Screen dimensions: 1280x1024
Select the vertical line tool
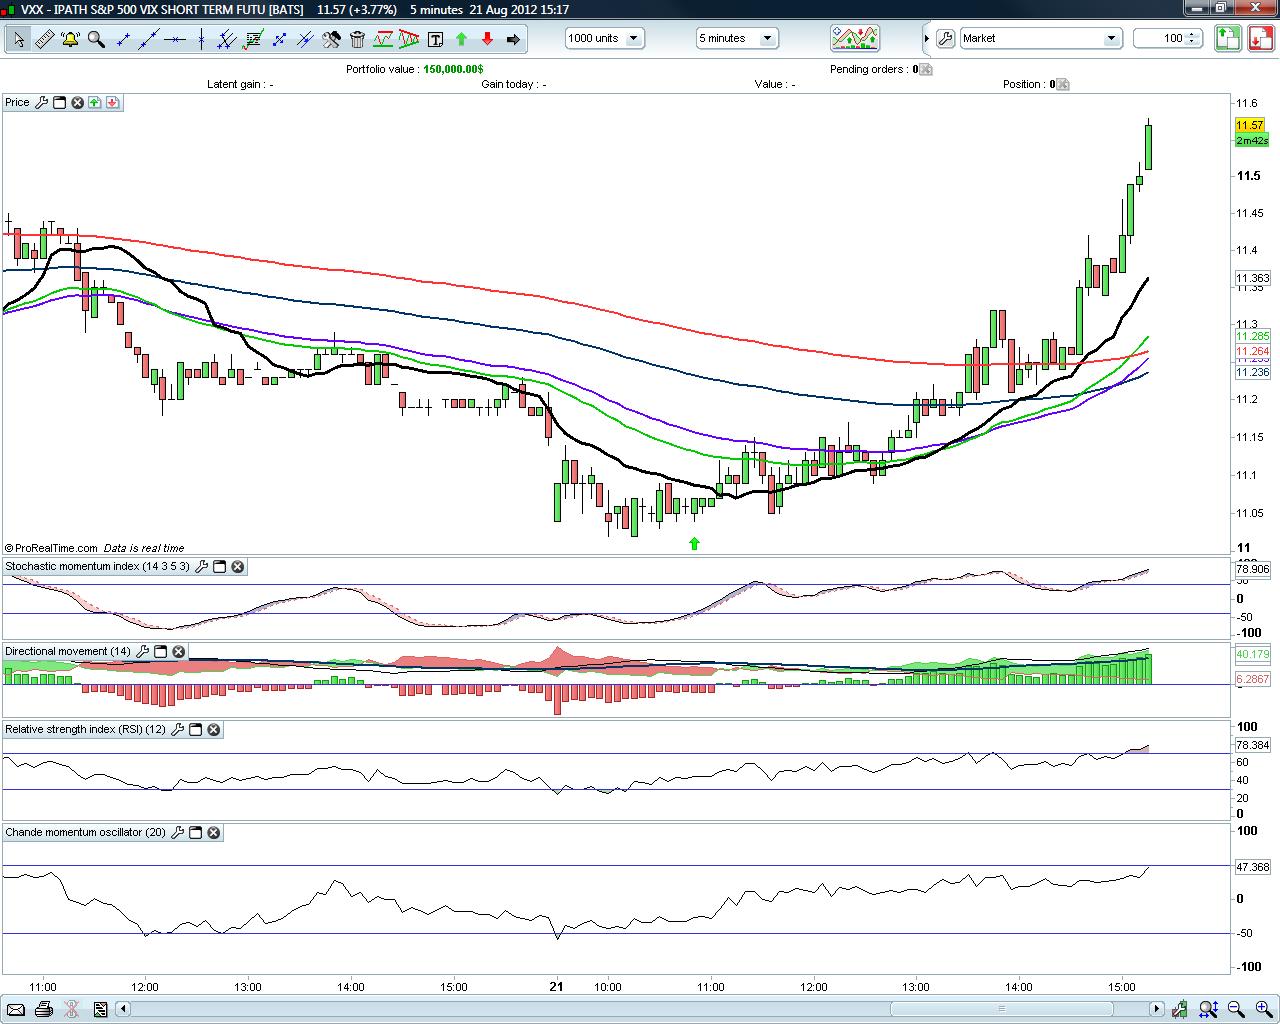(x=201, y=39)
